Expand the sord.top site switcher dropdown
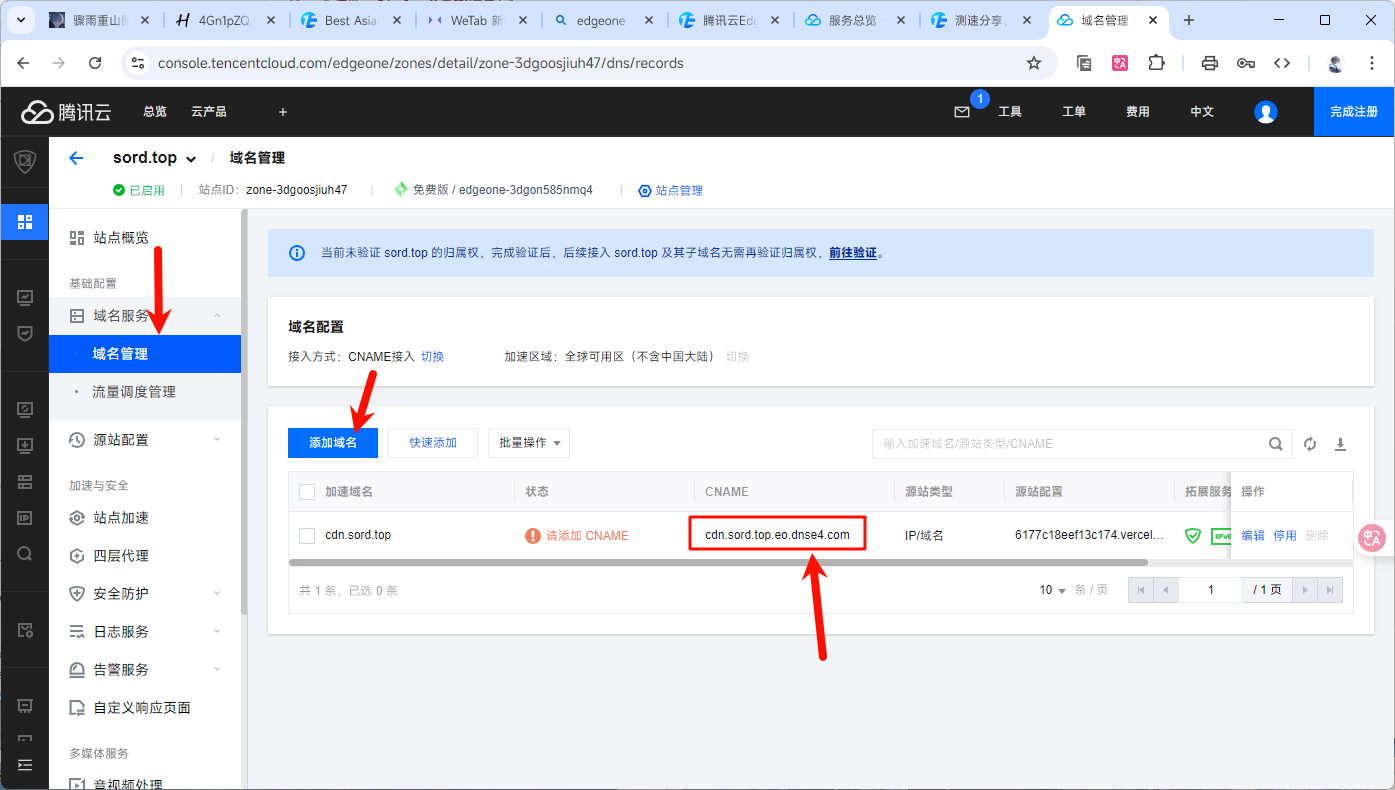Image resolution: width=1395 pixels, height=790 pixels. click(190, 159)
